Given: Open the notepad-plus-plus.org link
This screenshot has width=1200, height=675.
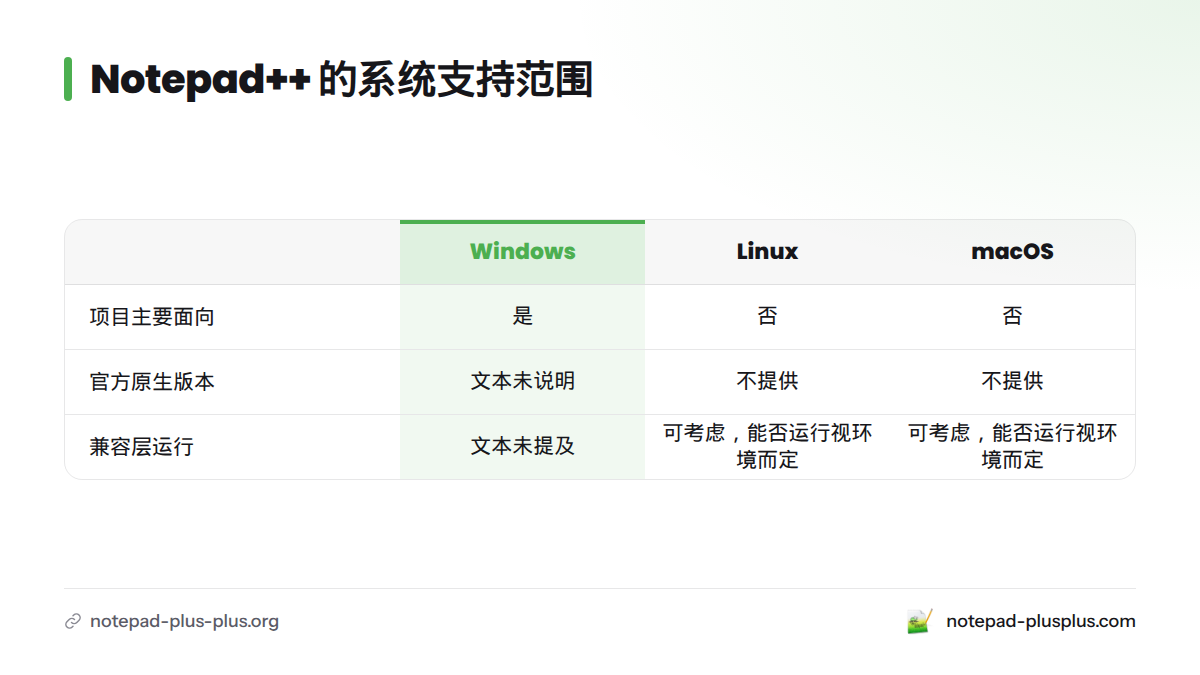Looking at the screenshot, I should click(x=184, y=621).
